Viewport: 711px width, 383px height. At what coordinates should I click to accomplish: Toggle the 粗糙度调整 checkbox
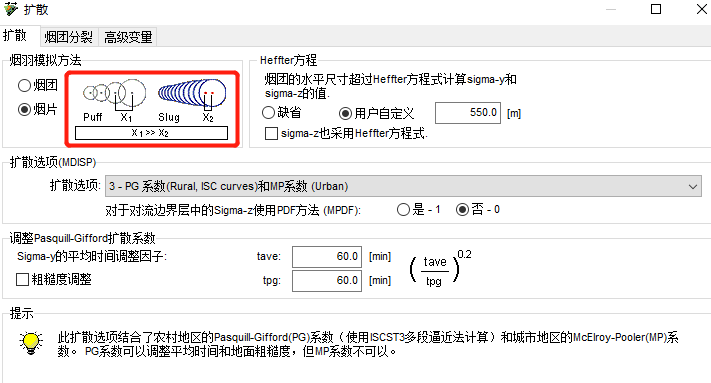point(22,279)
